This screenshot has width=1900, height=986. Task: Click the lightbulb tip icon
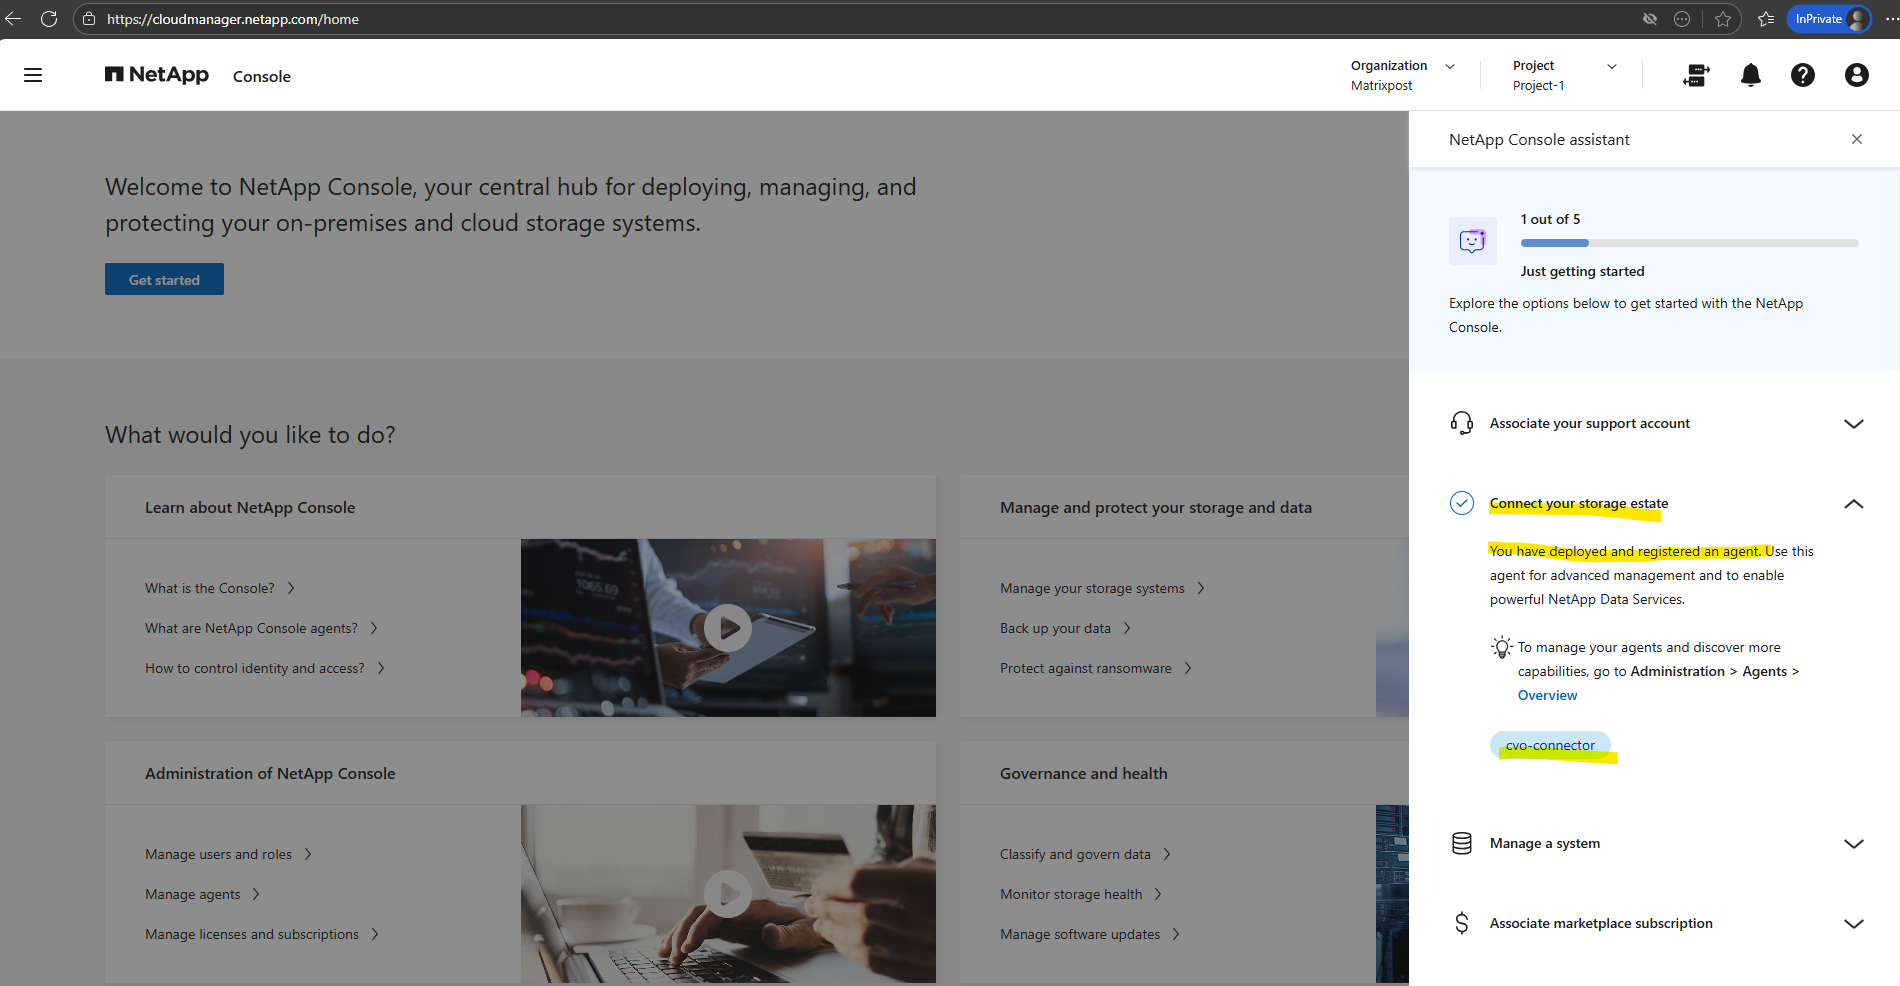pyautogui.click(x=1502, y=647)
